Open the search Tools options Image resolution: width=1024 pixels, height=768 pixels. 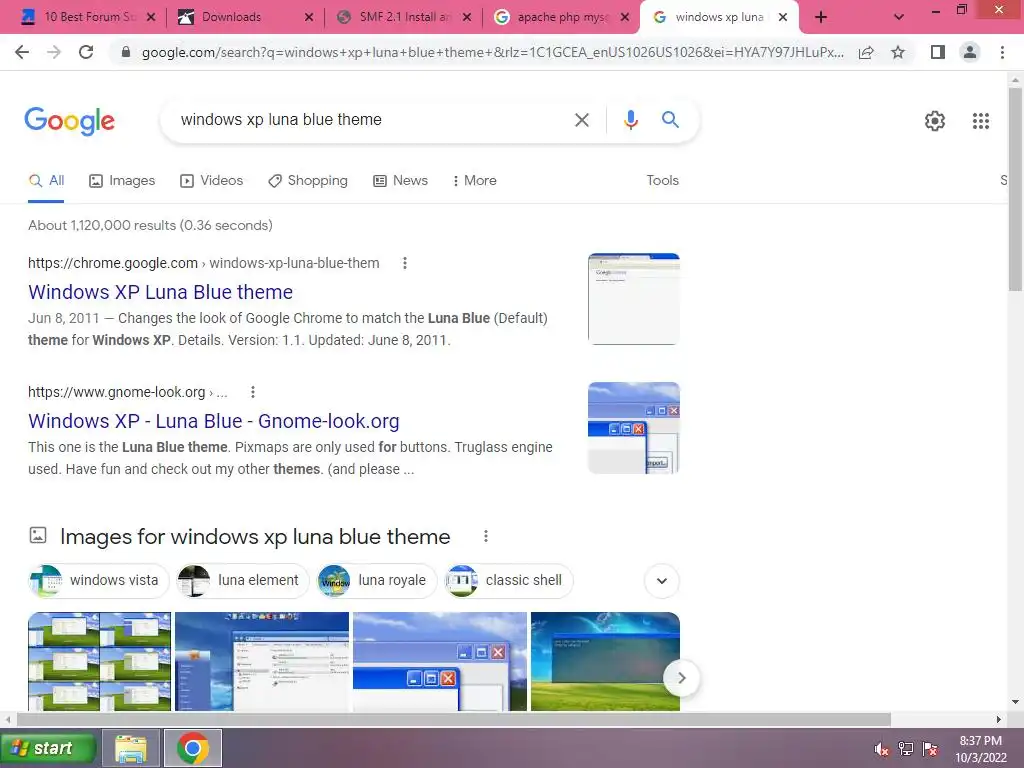[x=662, y=181]
